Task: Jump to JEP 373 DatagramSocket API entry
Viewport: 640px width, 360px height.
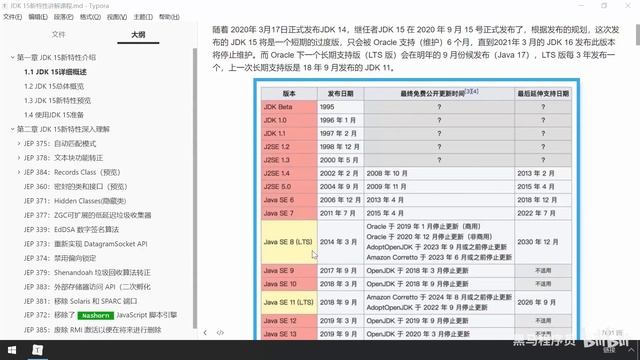Action: (x=85, y=244)
